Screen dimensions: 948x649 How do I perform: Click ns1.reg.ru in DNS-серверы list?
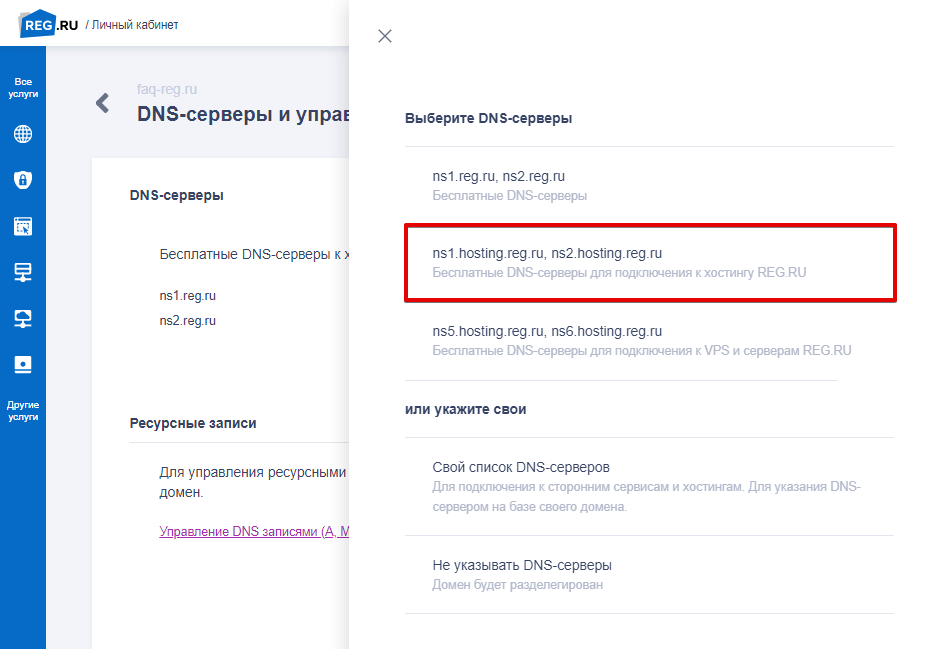point(187,296)
